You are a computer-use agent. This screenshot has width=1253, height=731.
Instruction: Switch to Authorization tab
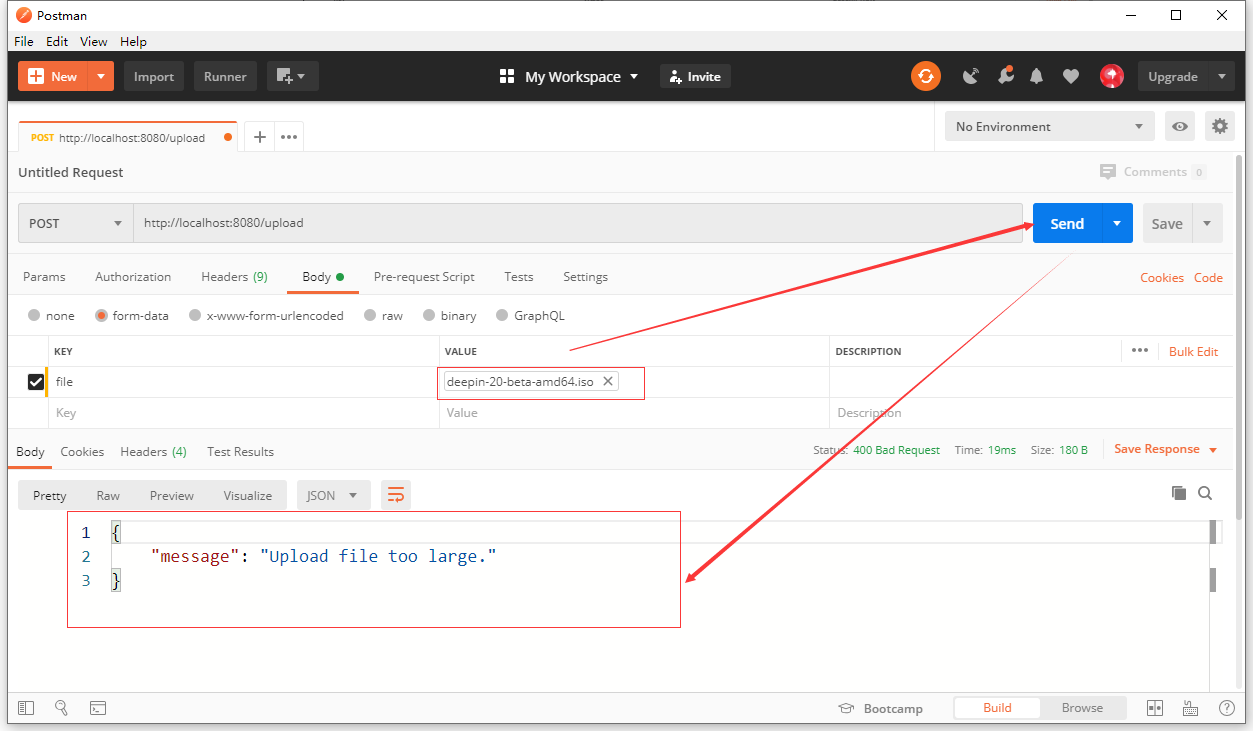pyautogui.click(x=133, y=277)
